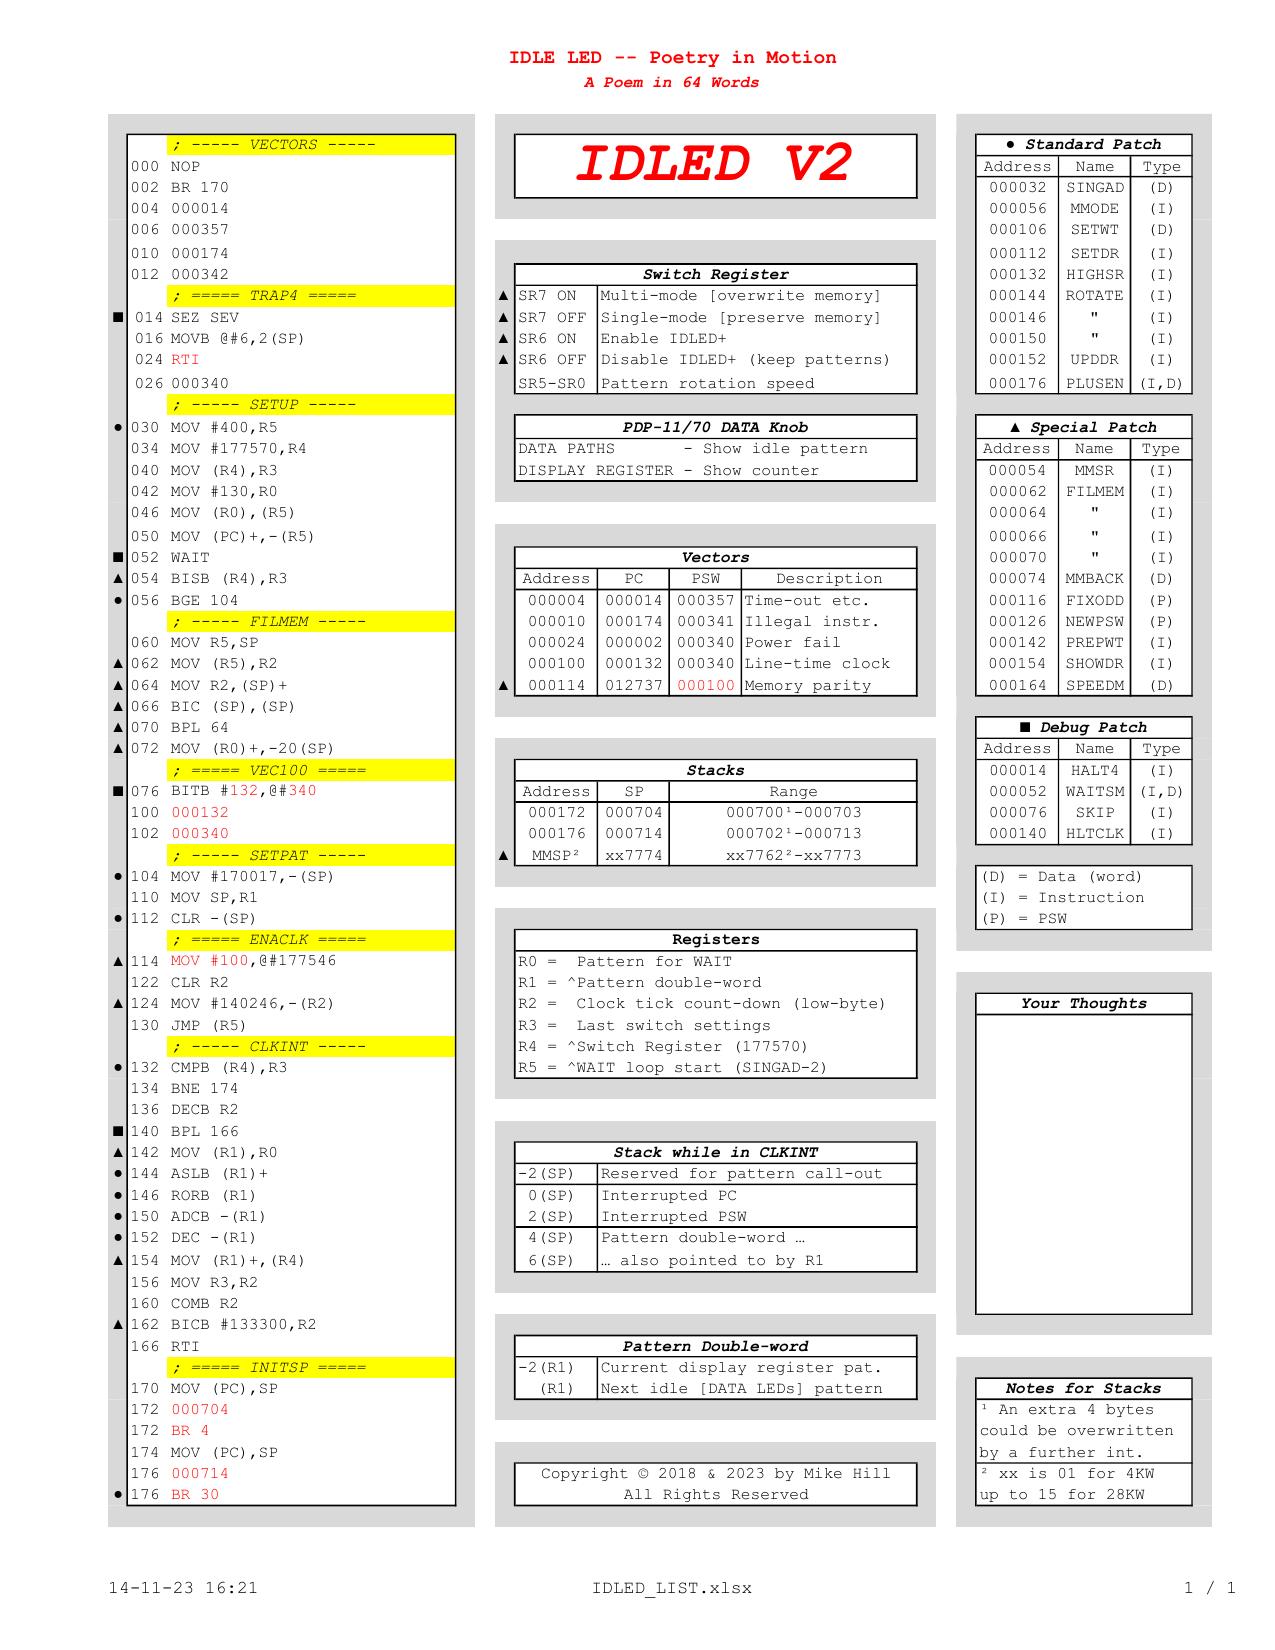The width and height of the screenshot is (1275, 1650).
Task: Click the Switch Register table header
Action: 715,274
